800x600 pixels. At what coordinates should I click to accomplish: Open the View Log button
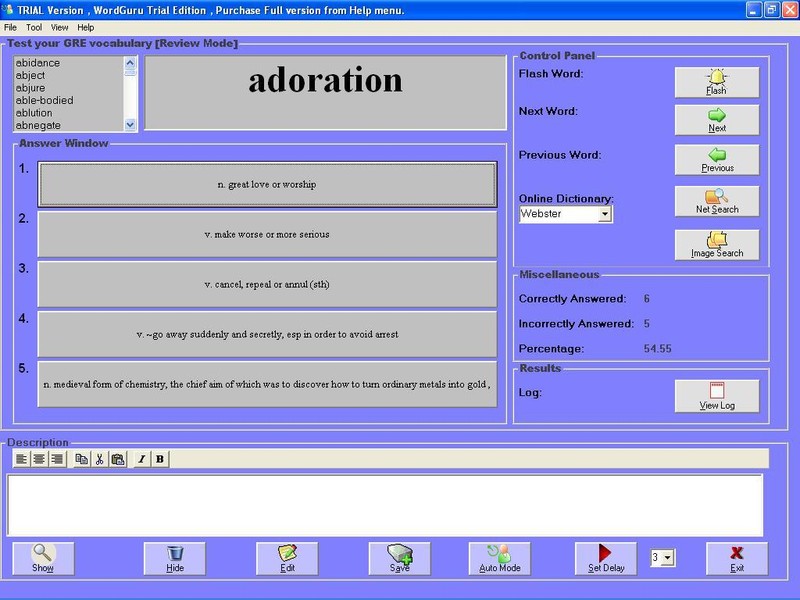[x=716, y=396]
